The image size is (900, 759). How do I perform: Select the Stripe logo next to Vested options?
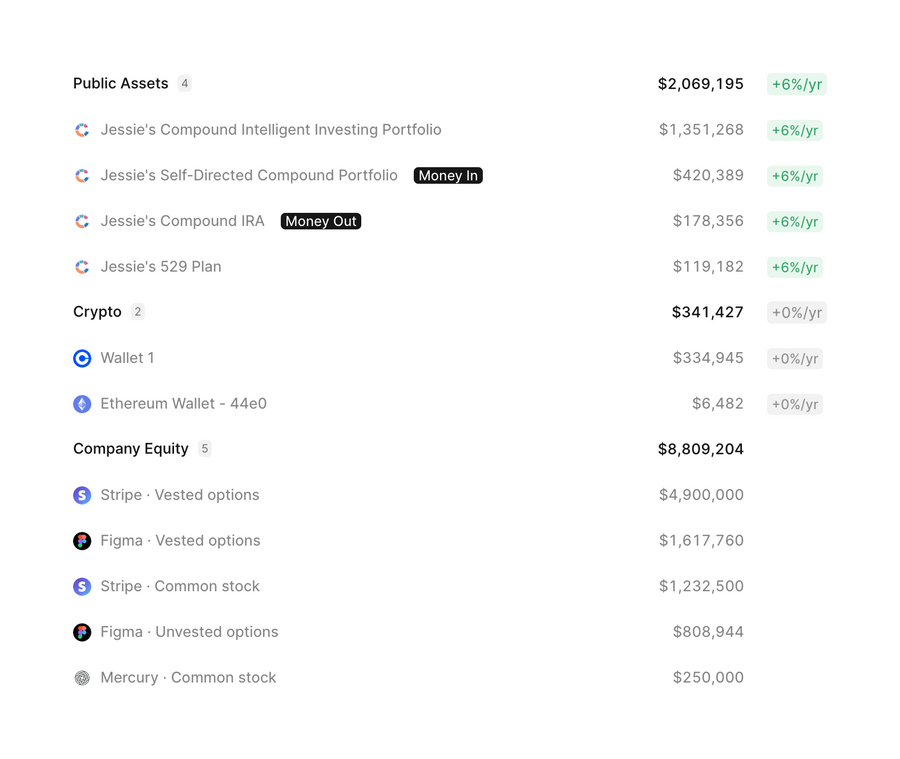tap(82, 495)
